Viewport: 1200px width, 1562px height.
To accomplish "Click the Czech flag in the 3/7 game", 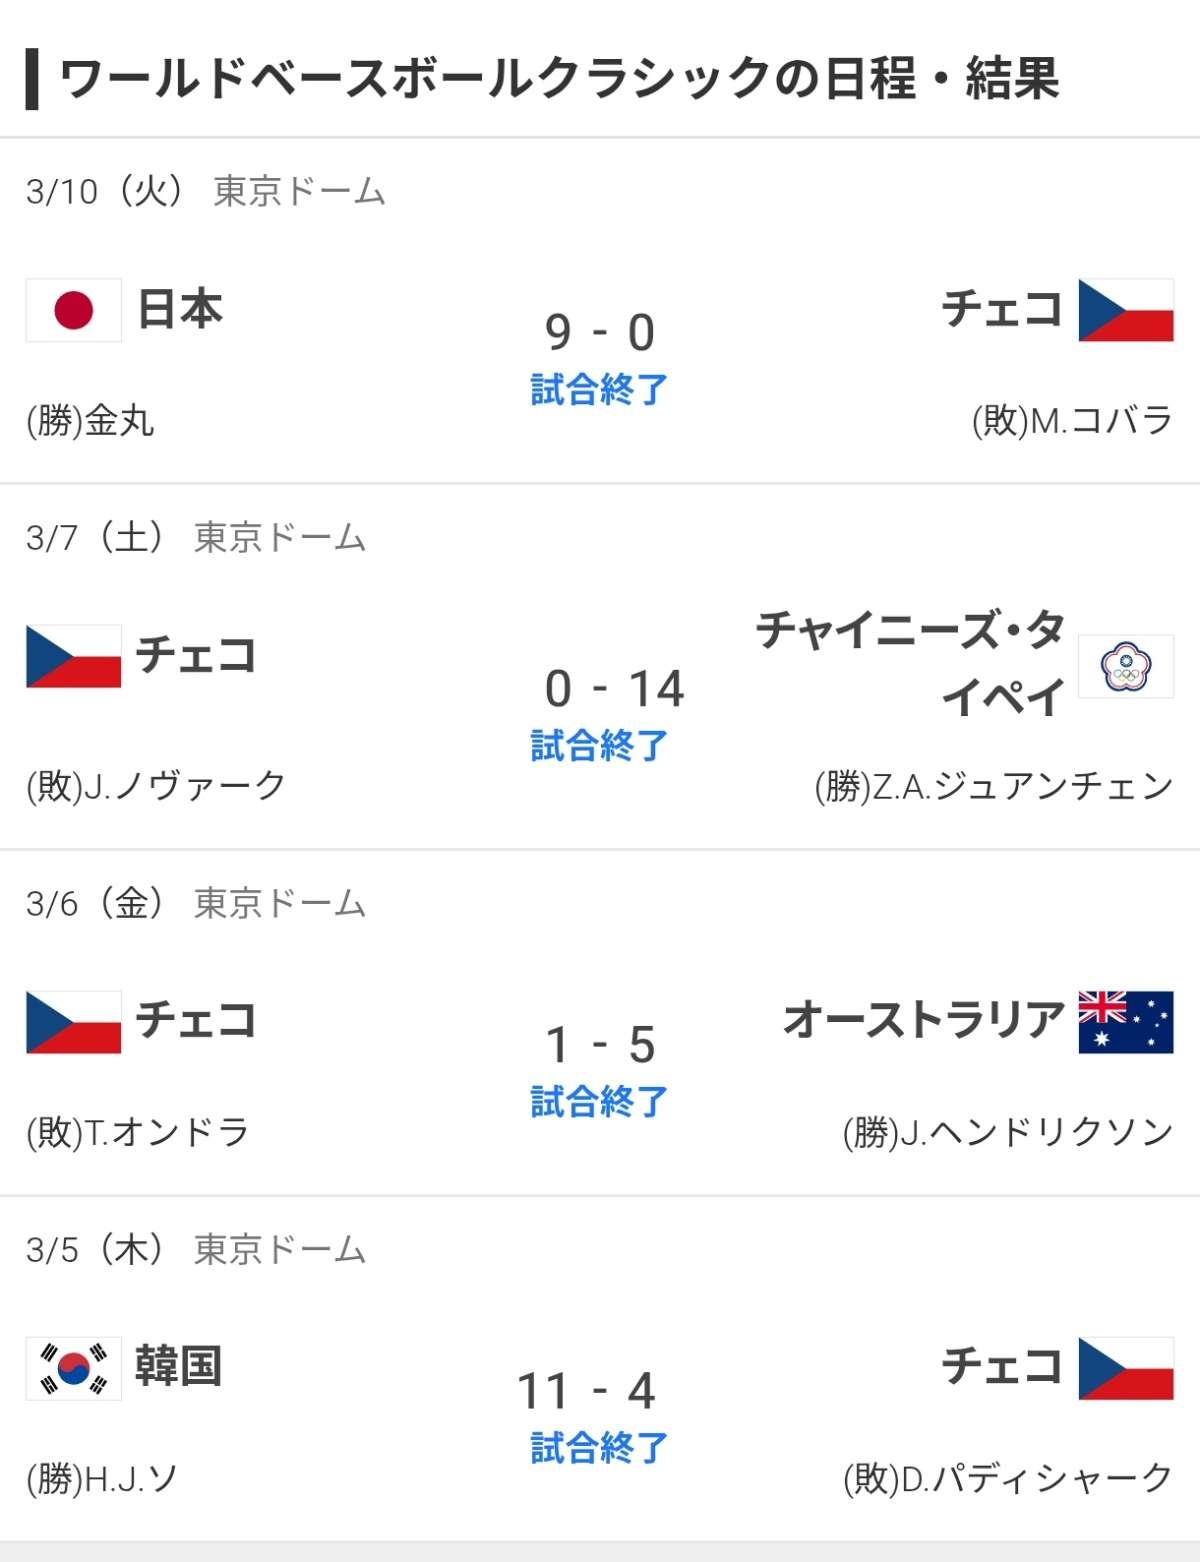I will [74, 656].
